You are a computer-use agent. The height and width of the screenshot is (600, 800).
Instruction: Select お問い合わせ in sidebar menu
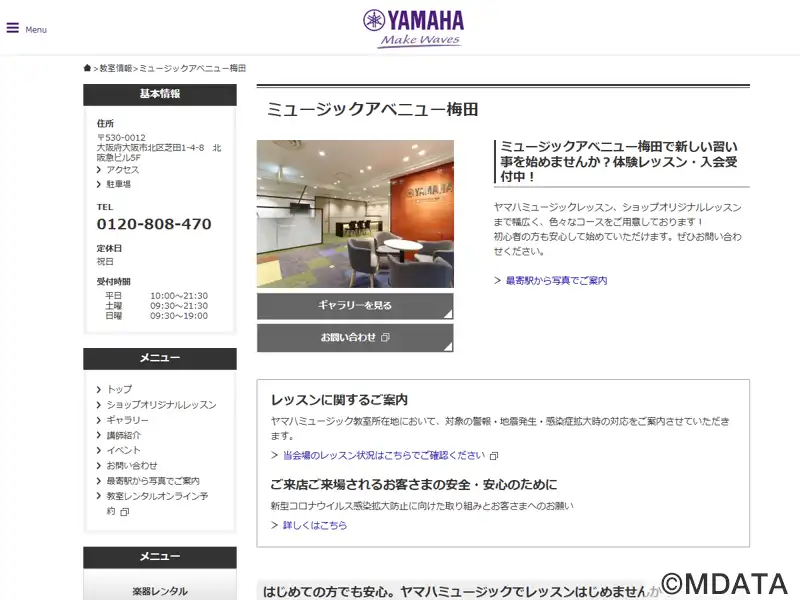click(132, 465)
